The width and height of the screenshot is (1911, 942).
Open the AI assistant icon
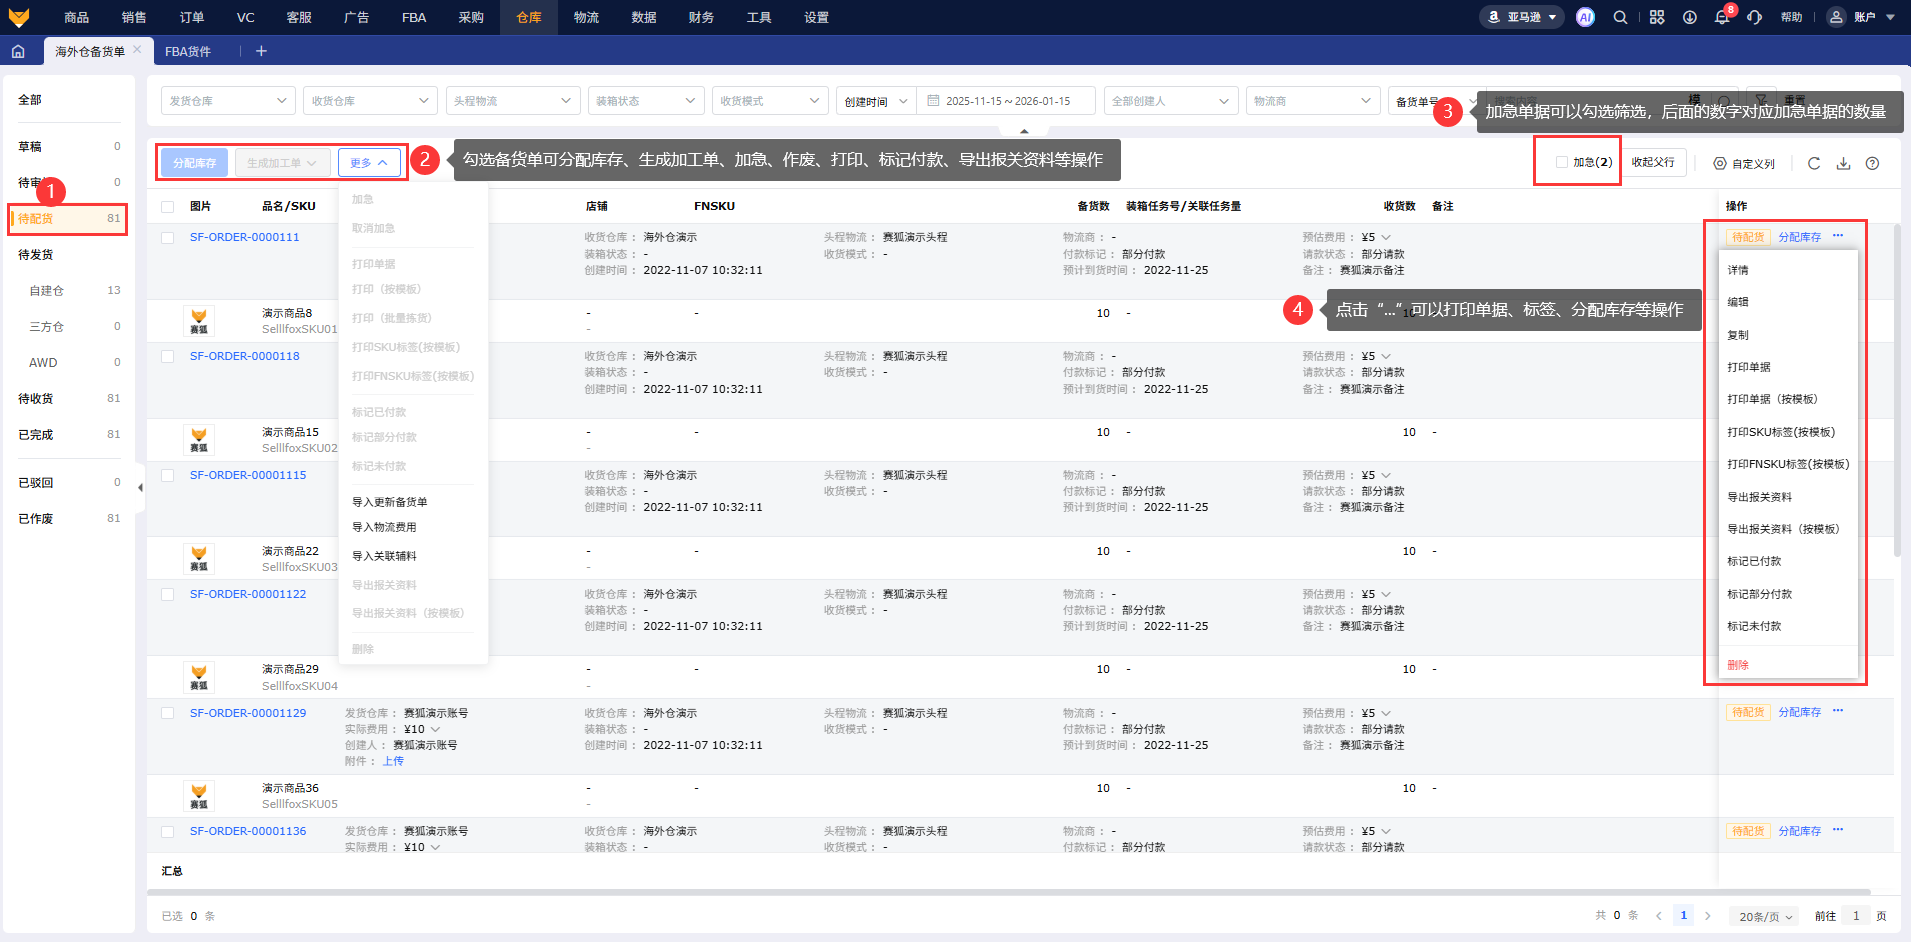tap(1585, 17)
